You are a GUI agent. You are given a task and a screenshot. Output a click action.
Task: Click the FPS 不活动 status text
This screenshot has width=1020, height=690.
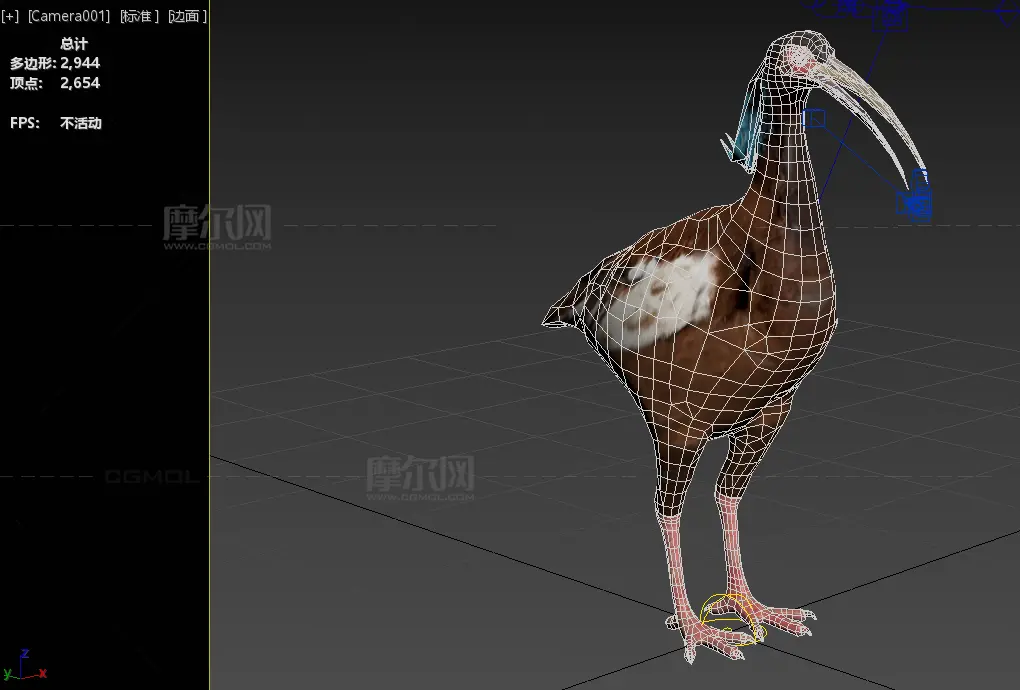click(80, 124)
